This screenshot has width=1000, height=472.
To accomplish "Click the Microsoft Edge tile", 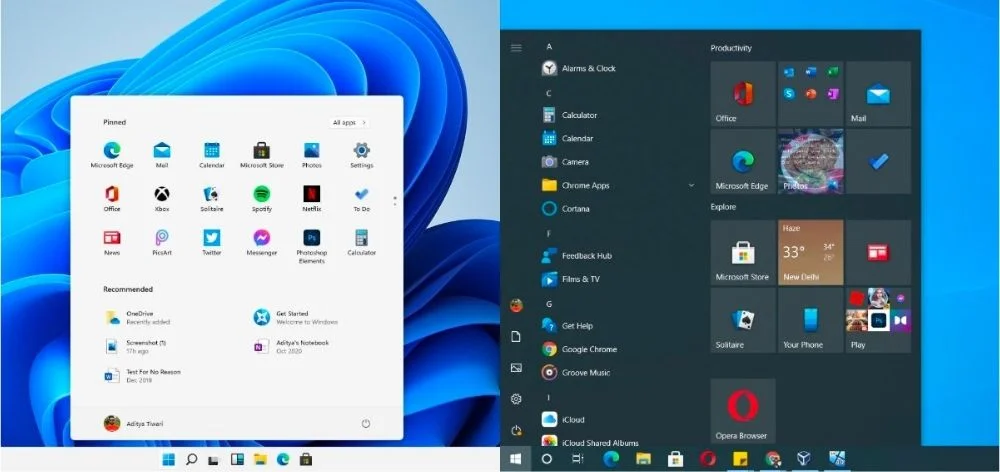I will click(743, 161).
